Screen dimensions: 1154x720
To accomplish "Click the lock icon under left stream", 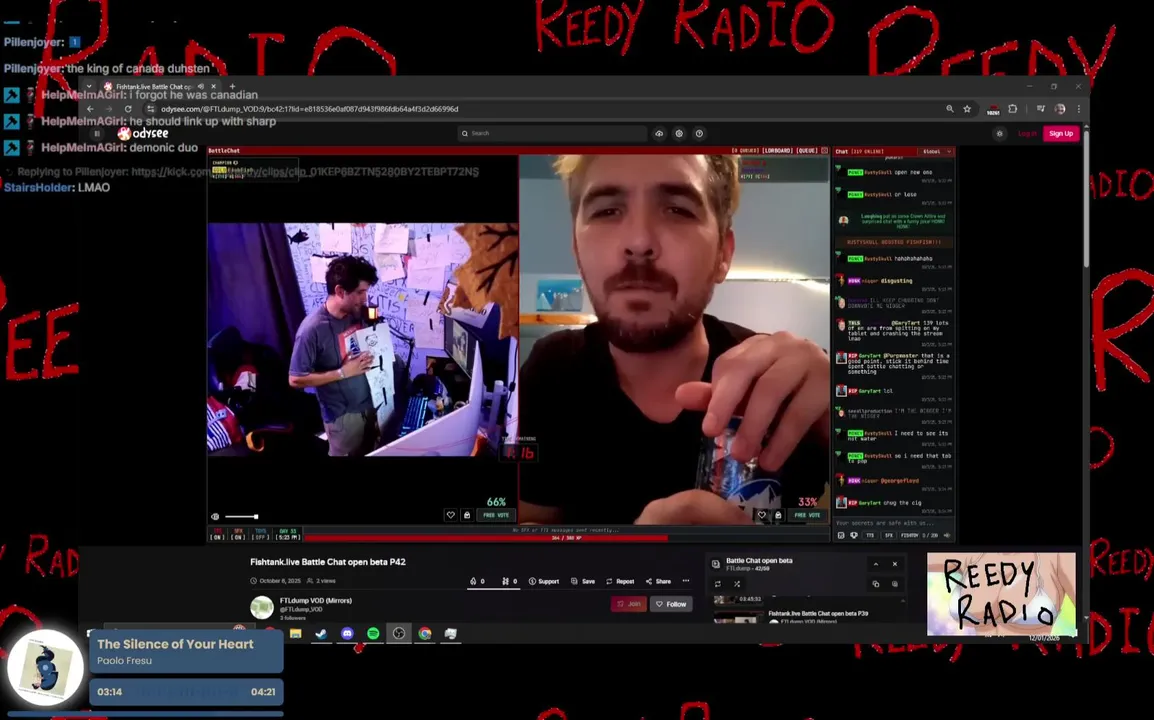I will 467,515.
